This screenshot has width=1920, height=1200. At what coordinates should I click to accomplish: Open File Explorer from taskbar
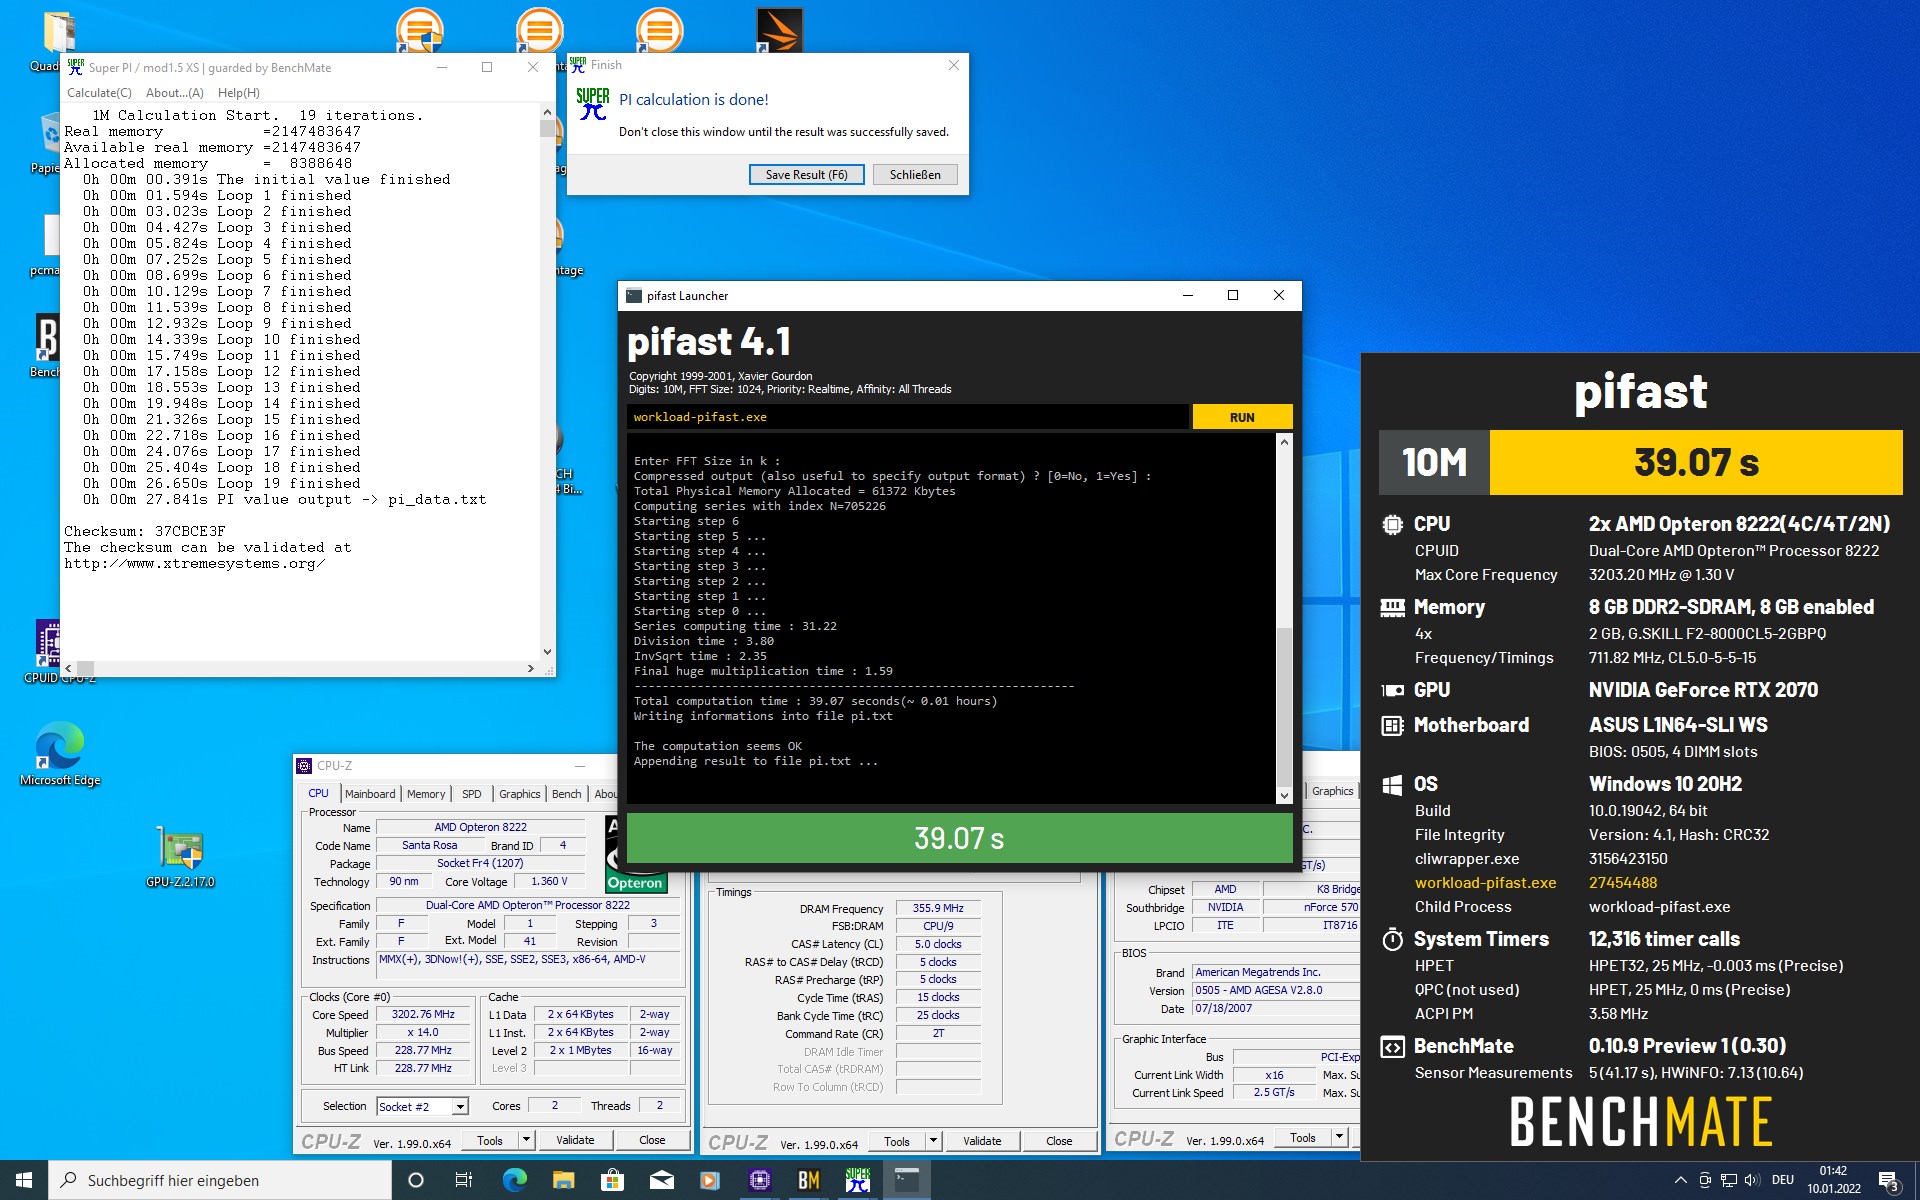point(563,1180)
